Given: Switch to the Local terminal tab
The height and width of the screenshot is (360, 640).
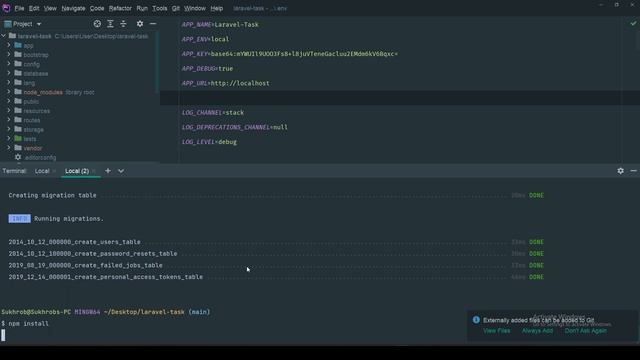Looking at the screenshot, I should [42, 171].
